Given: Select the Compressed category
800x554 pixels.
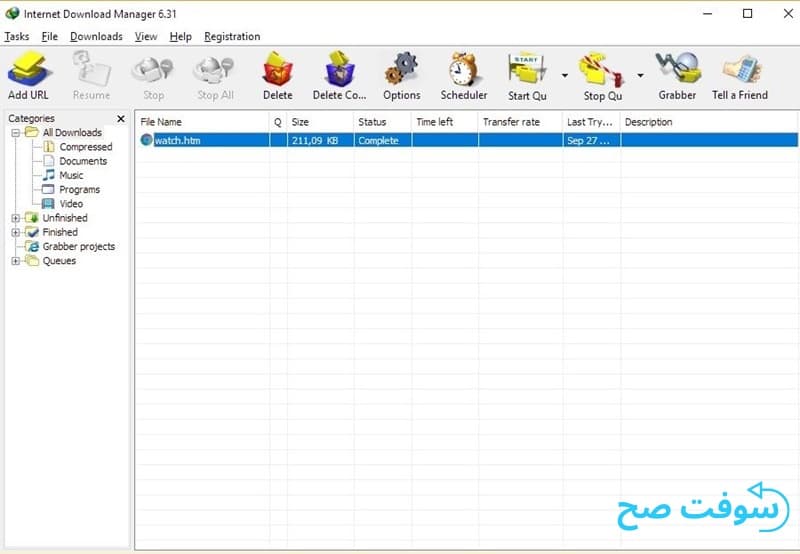Looking at the screenshot, I should pyautogui.click(x=86, y=147).
